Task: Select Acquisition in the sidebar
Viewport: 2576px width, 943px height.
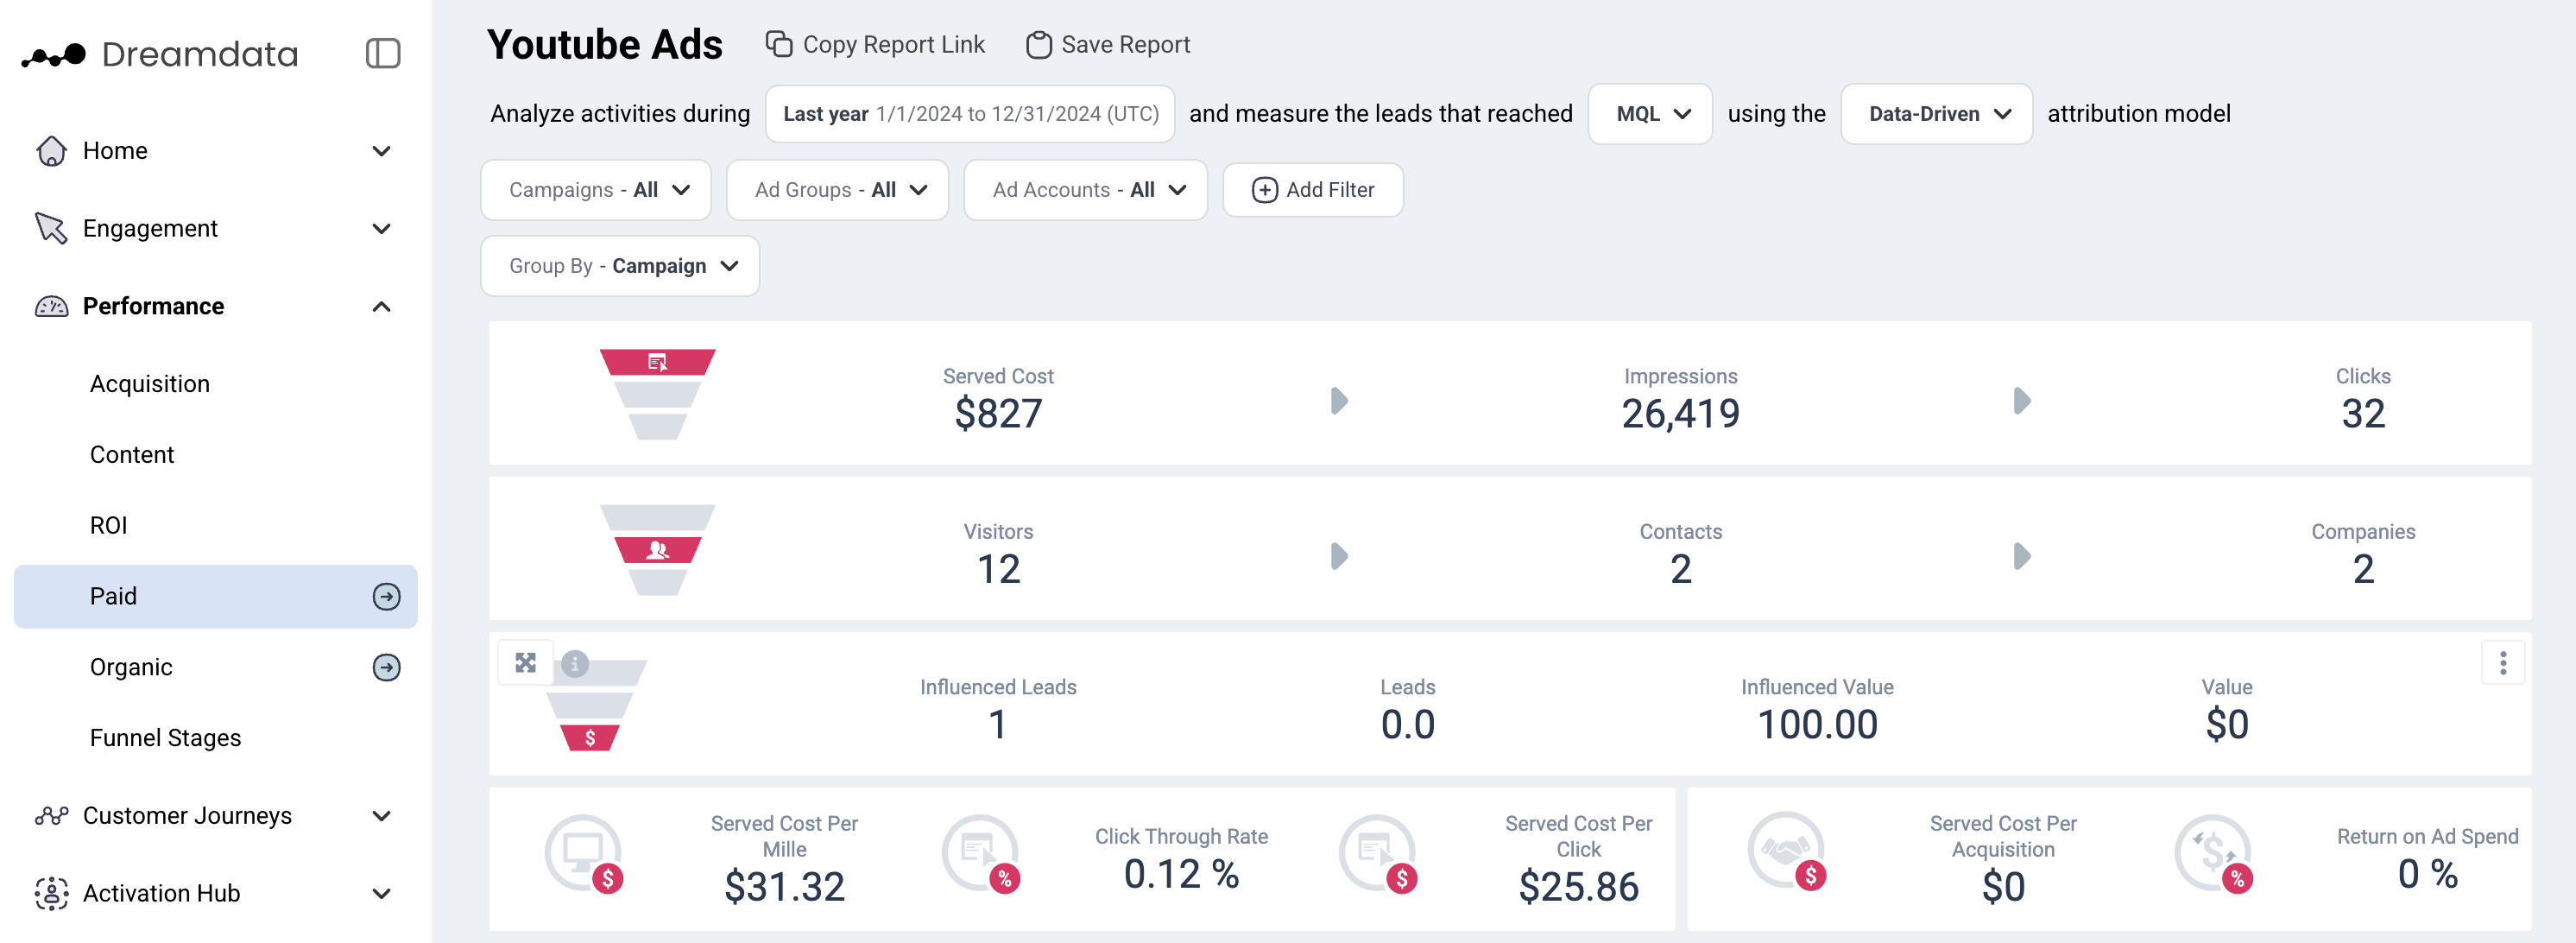Action: tap(150, 384)
